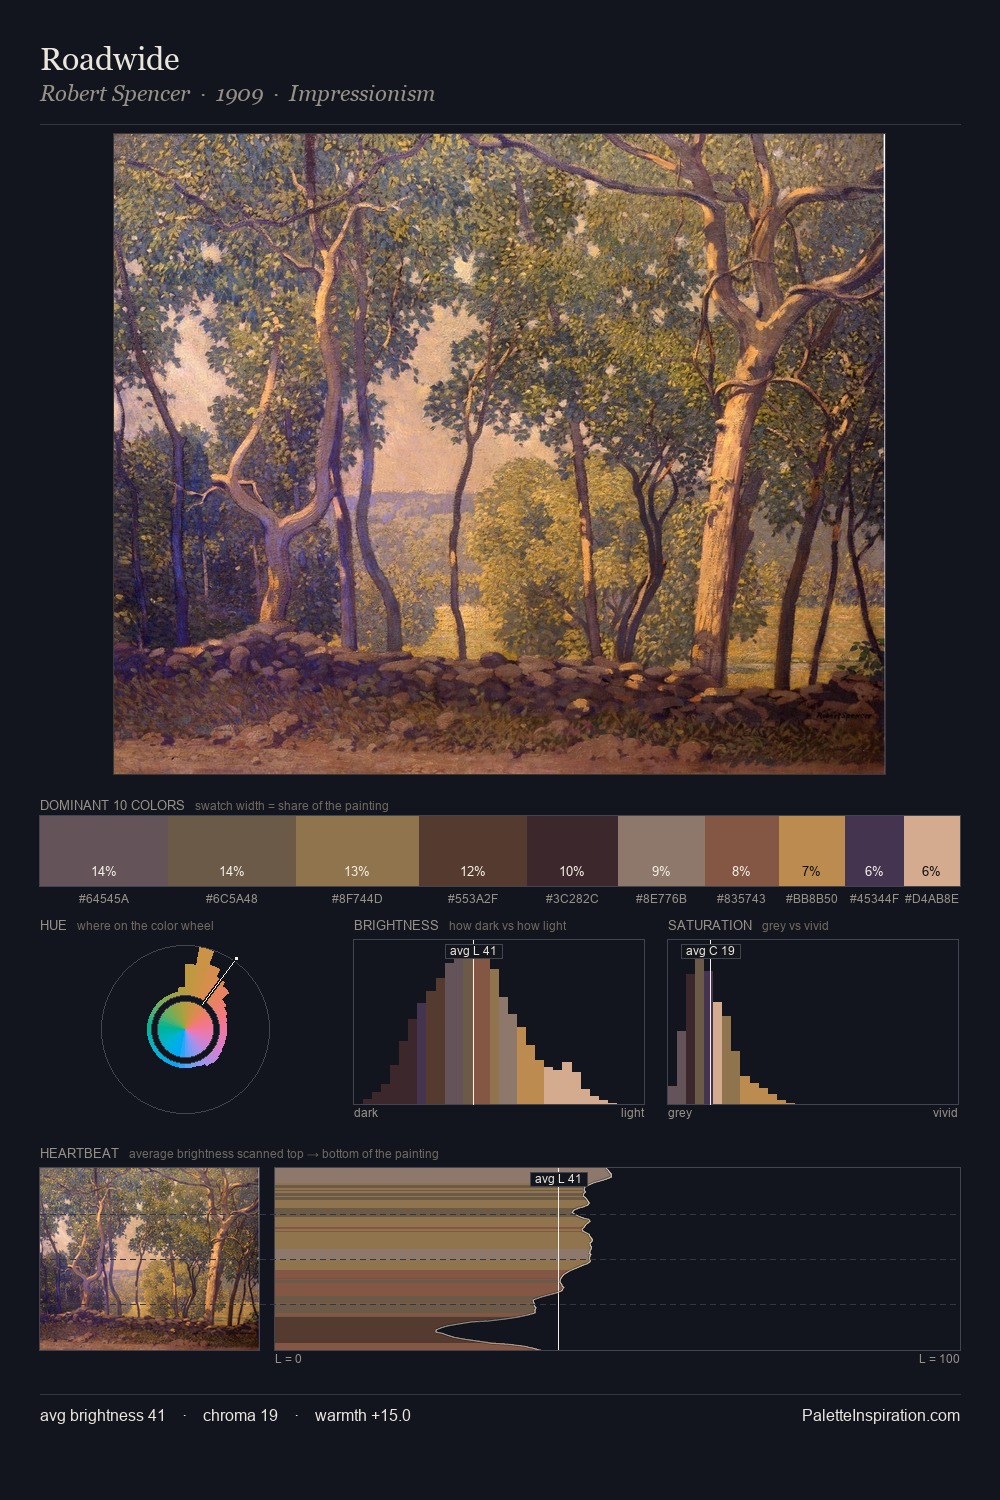Click the 'dark' axis label
Viewport: 1000px width, 1500px height.
click(366, 1113)
